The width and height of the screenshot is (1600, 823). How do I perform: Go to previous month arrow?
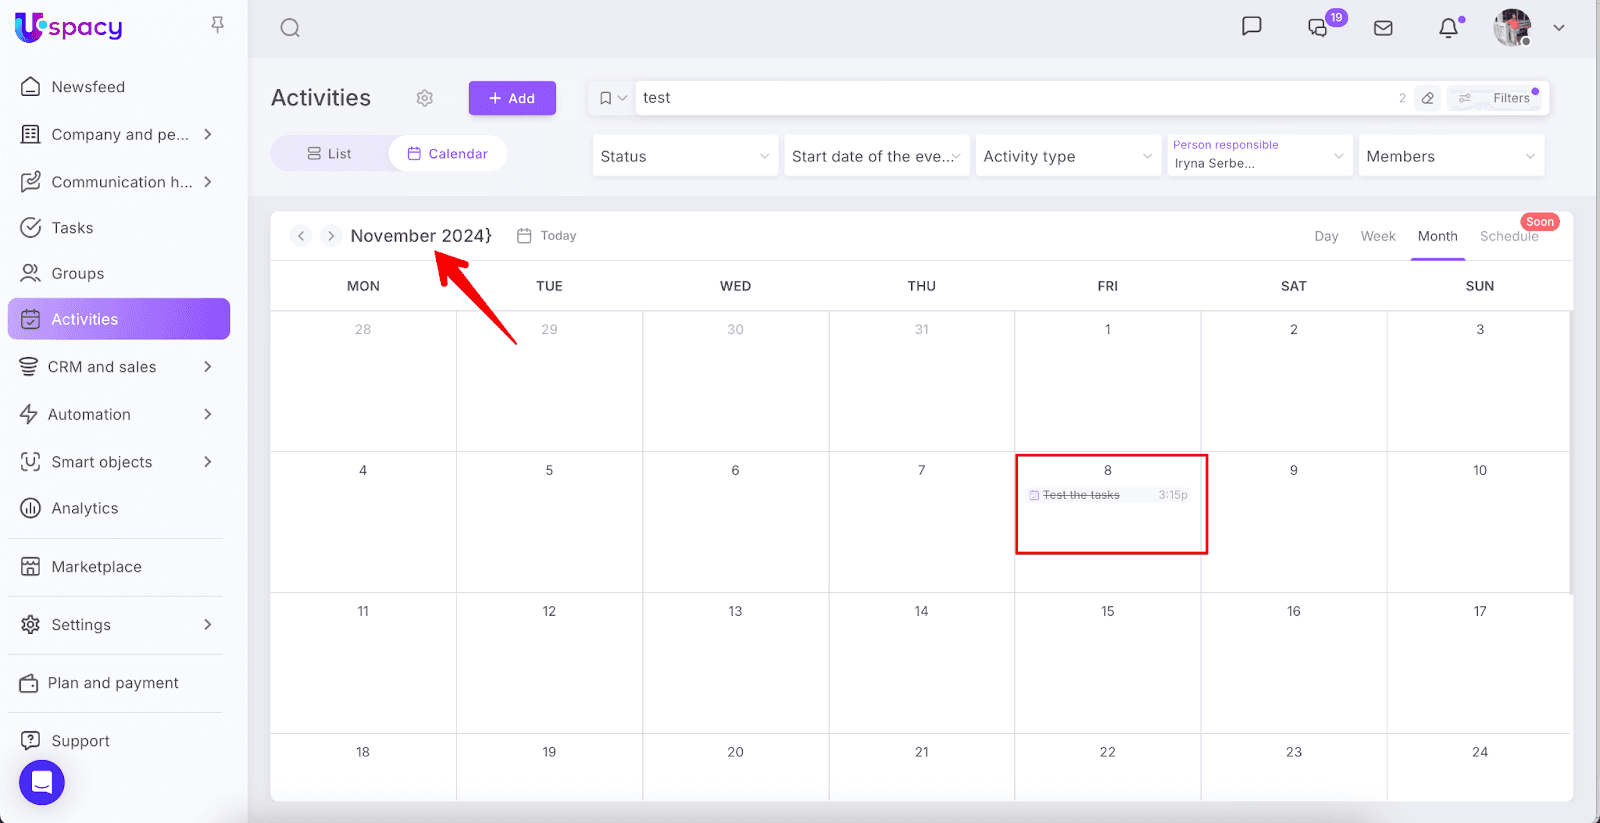click(301, 236)
